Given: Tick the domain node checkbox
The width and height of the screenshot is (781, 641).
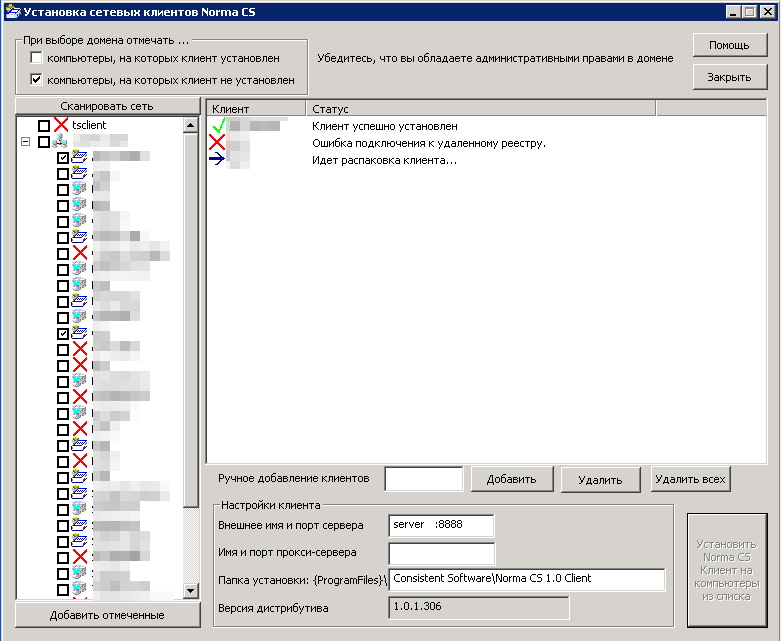Looking at the screenshot, I should (44, 142).
